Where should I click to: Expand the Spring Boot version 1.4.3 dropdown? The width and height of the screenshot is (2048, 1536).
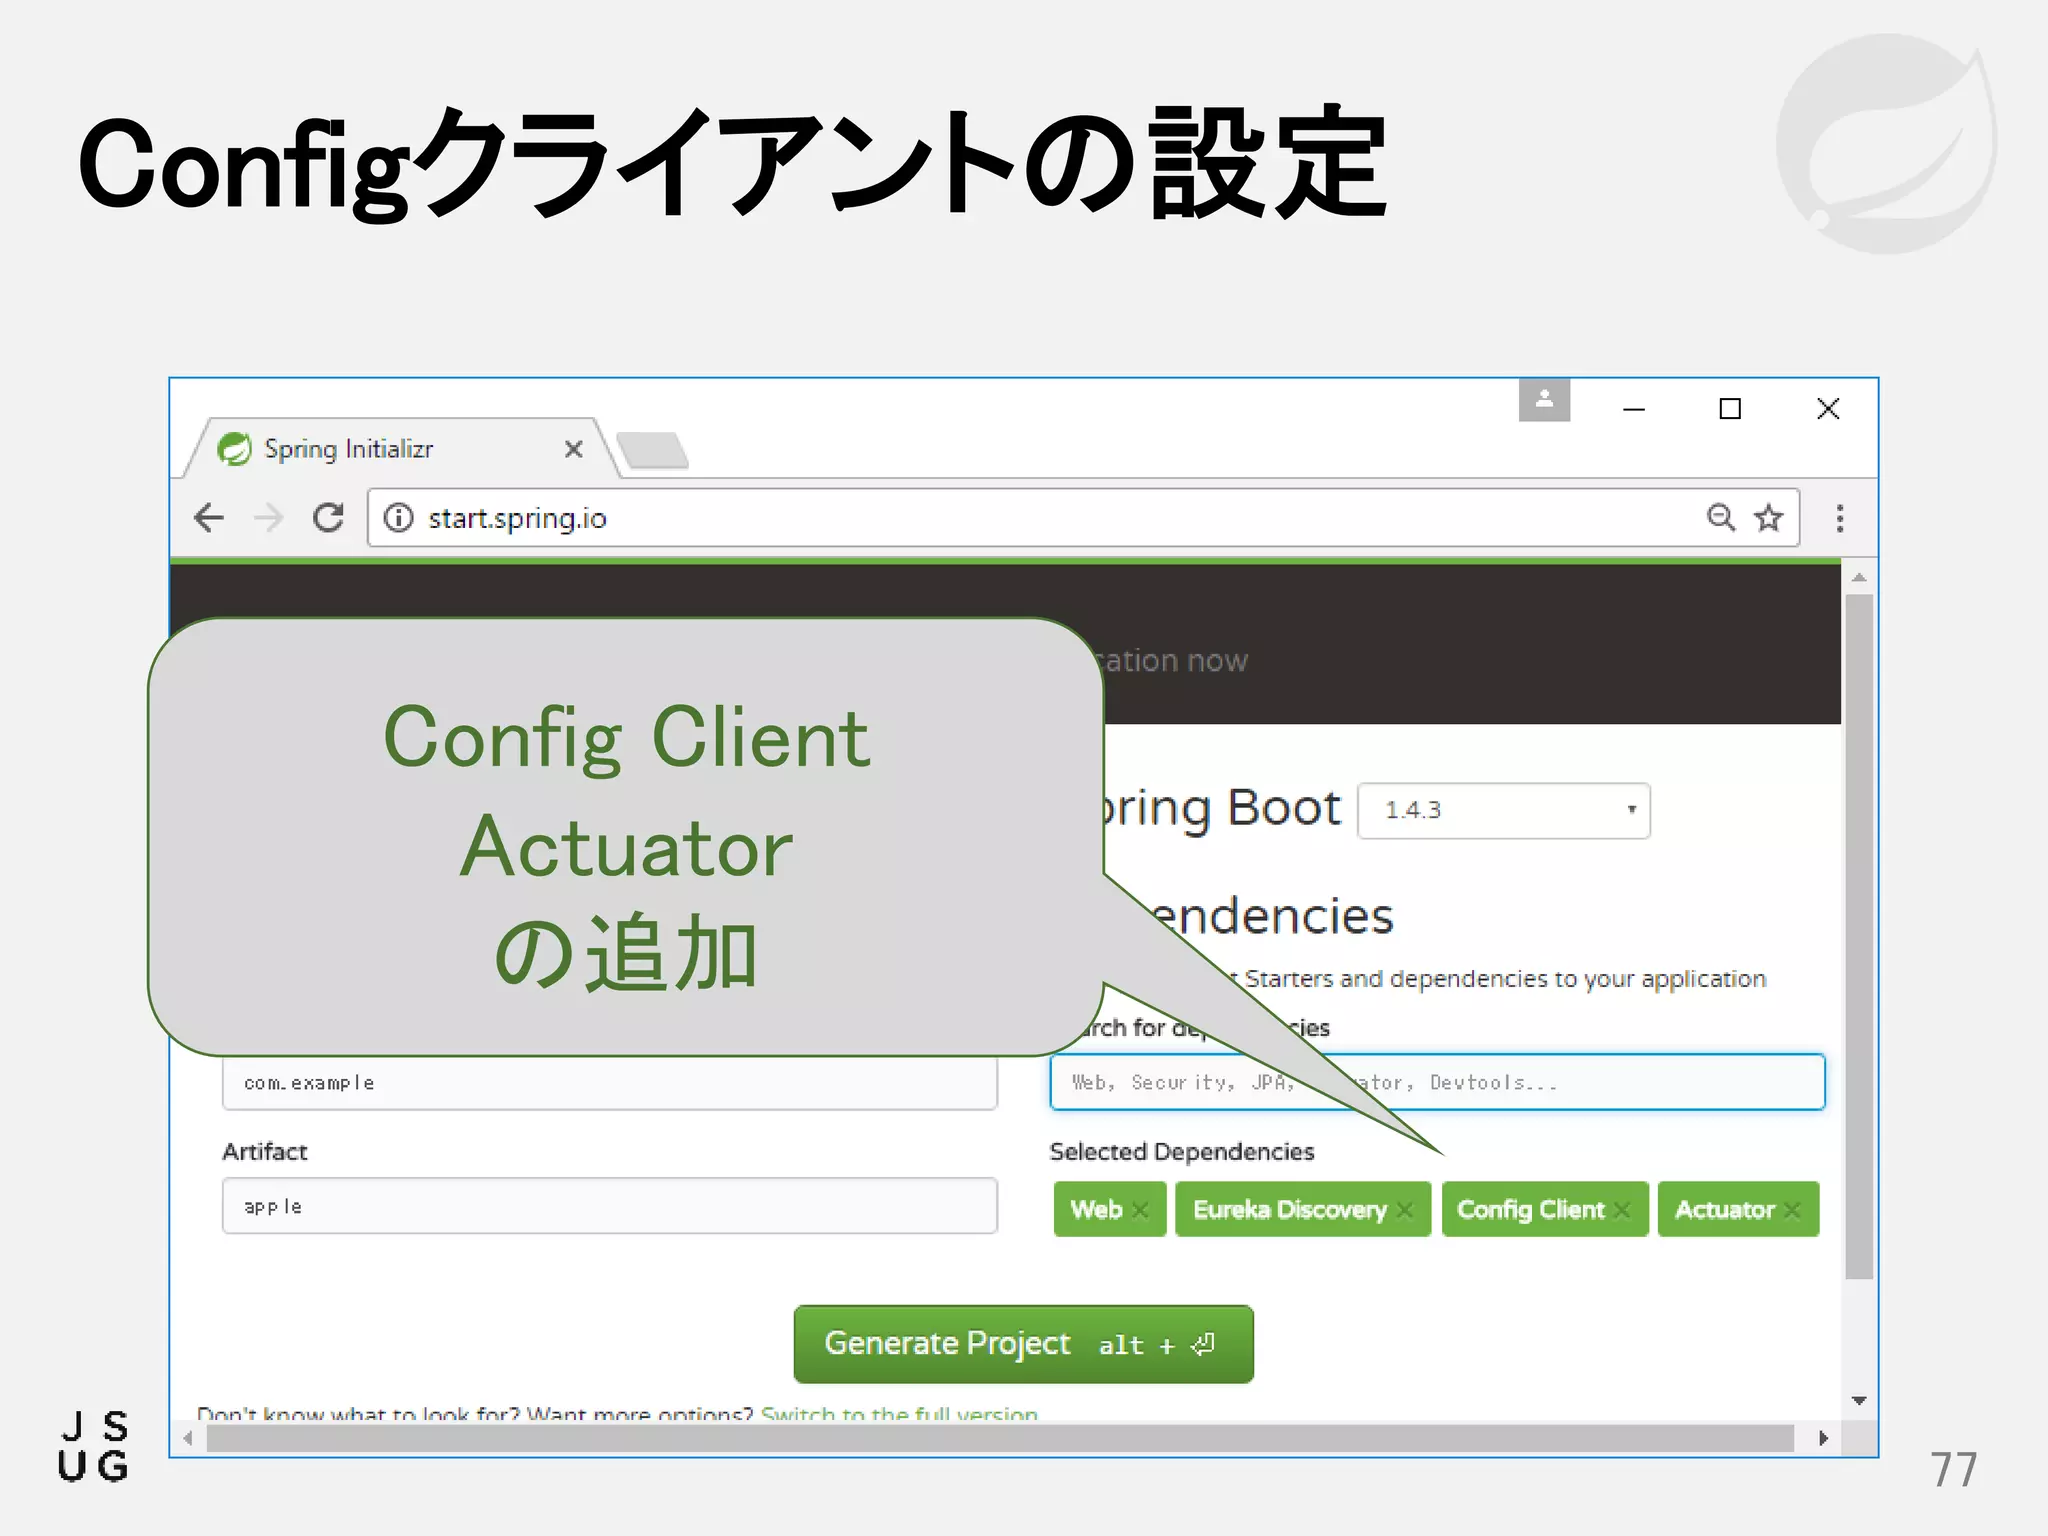[1503, 810]
